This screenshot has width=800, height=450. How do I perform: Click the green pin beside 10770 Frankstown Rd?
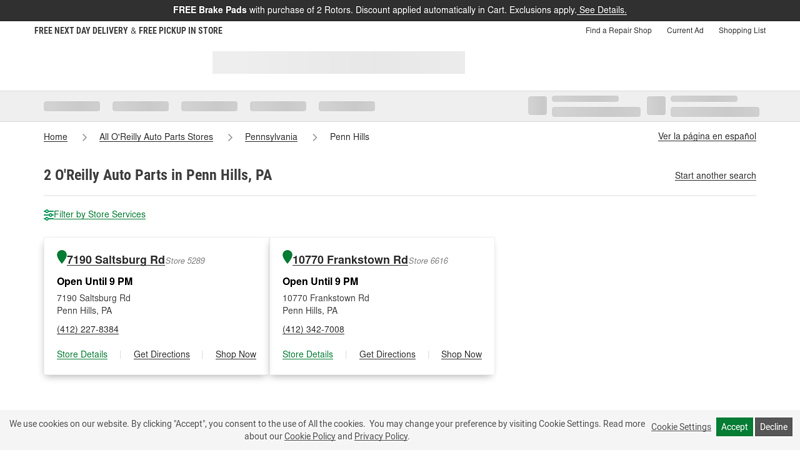287,258
